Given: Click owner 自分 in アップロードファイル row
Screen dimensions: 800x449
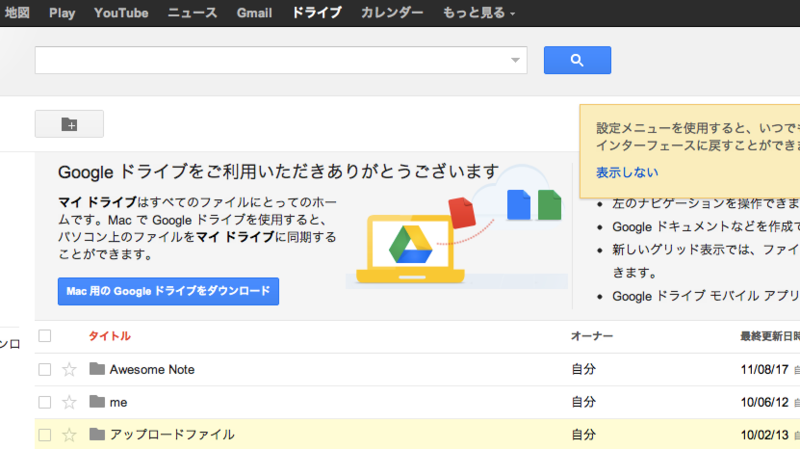Looking at the screenshot, I should [583, 435].
